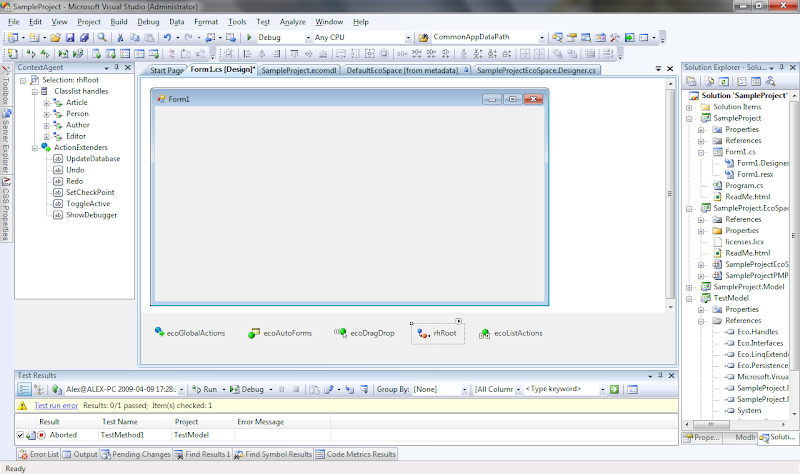
Task: Sort by the Test Name column header
Action: tap(134, 422)
